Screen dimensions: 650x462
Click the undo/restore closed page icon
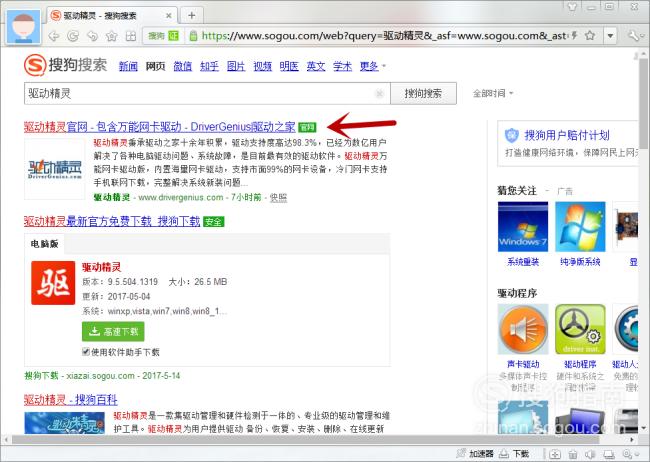click(92, 36)
